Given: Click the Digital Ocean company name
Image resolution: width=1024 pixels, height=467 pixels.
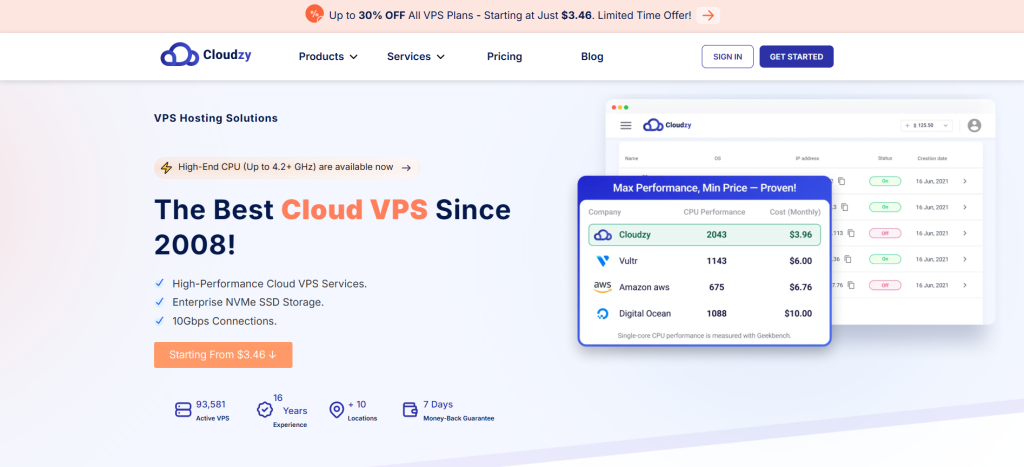Looking at the screenshot, I should [x=645, y=314].
